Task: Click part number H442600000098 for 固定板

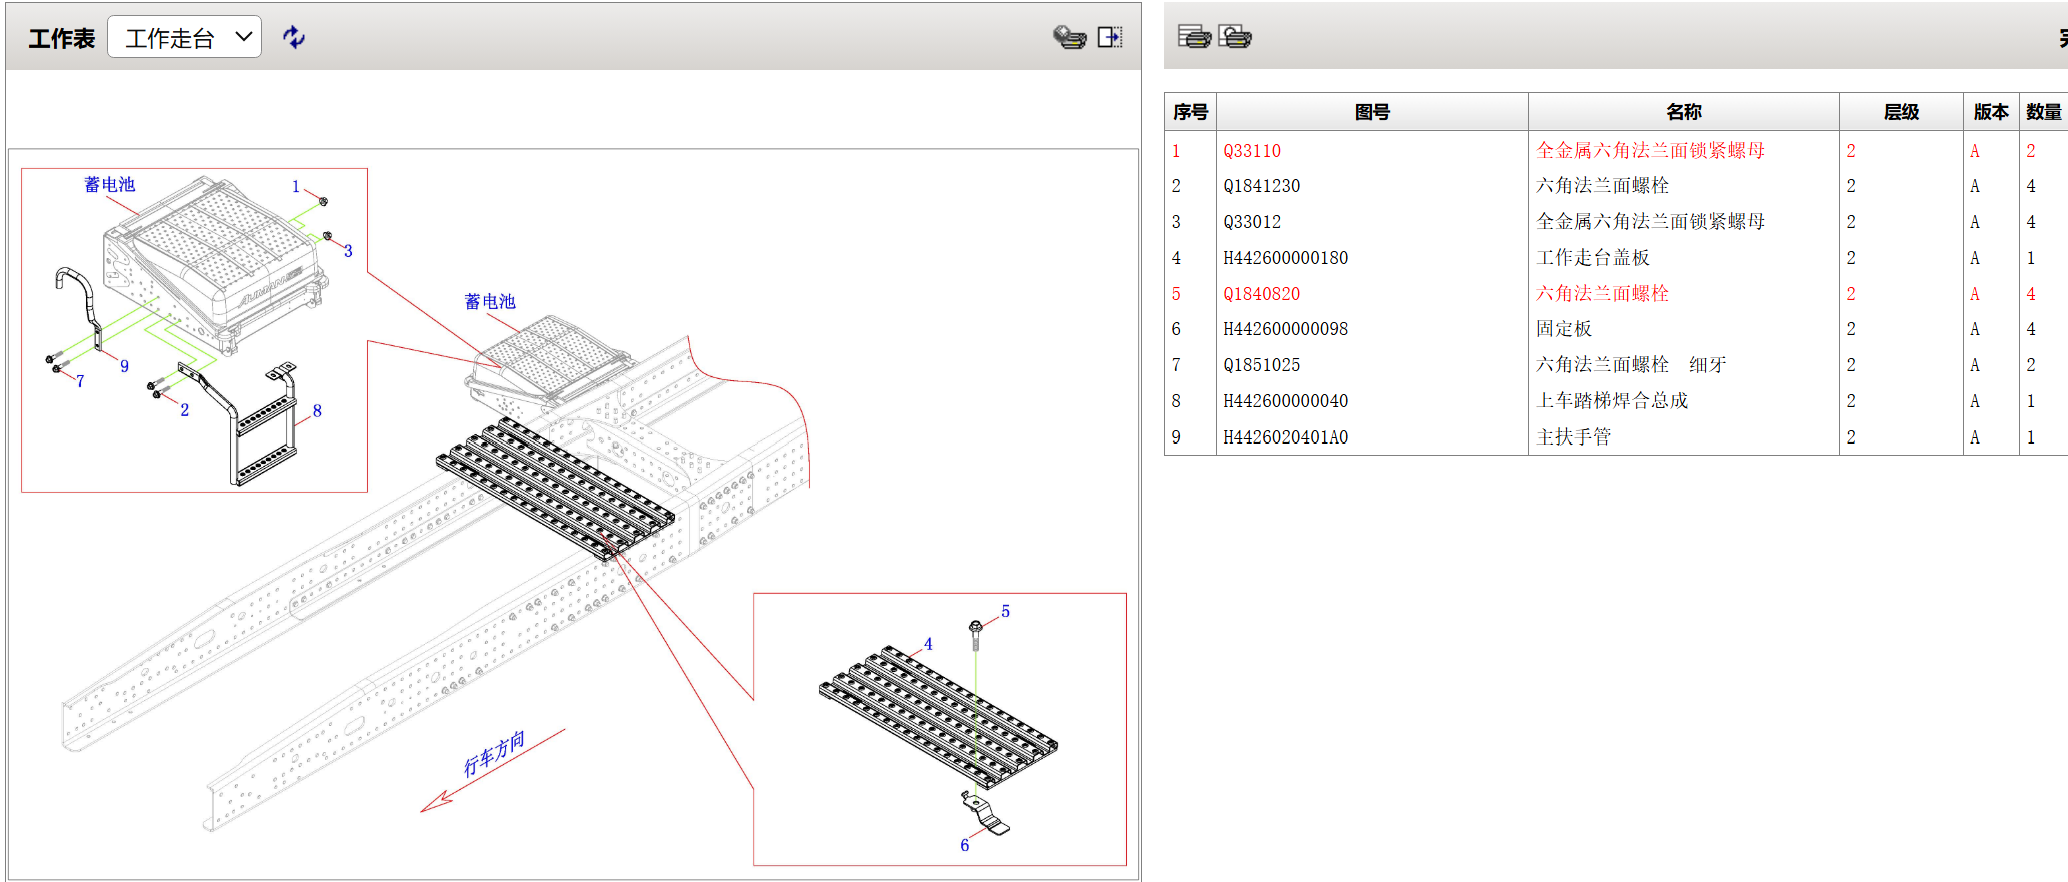Action: (1286, 329)
